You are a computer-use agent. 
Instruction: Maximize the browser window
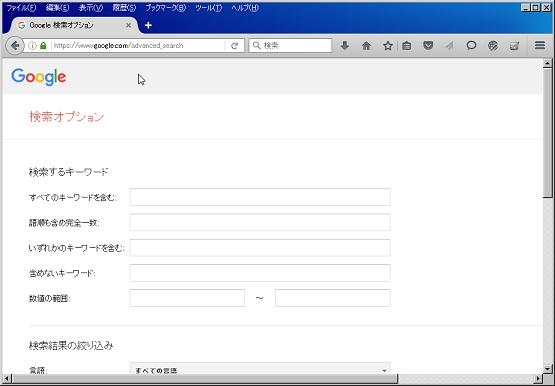[536, 7]
